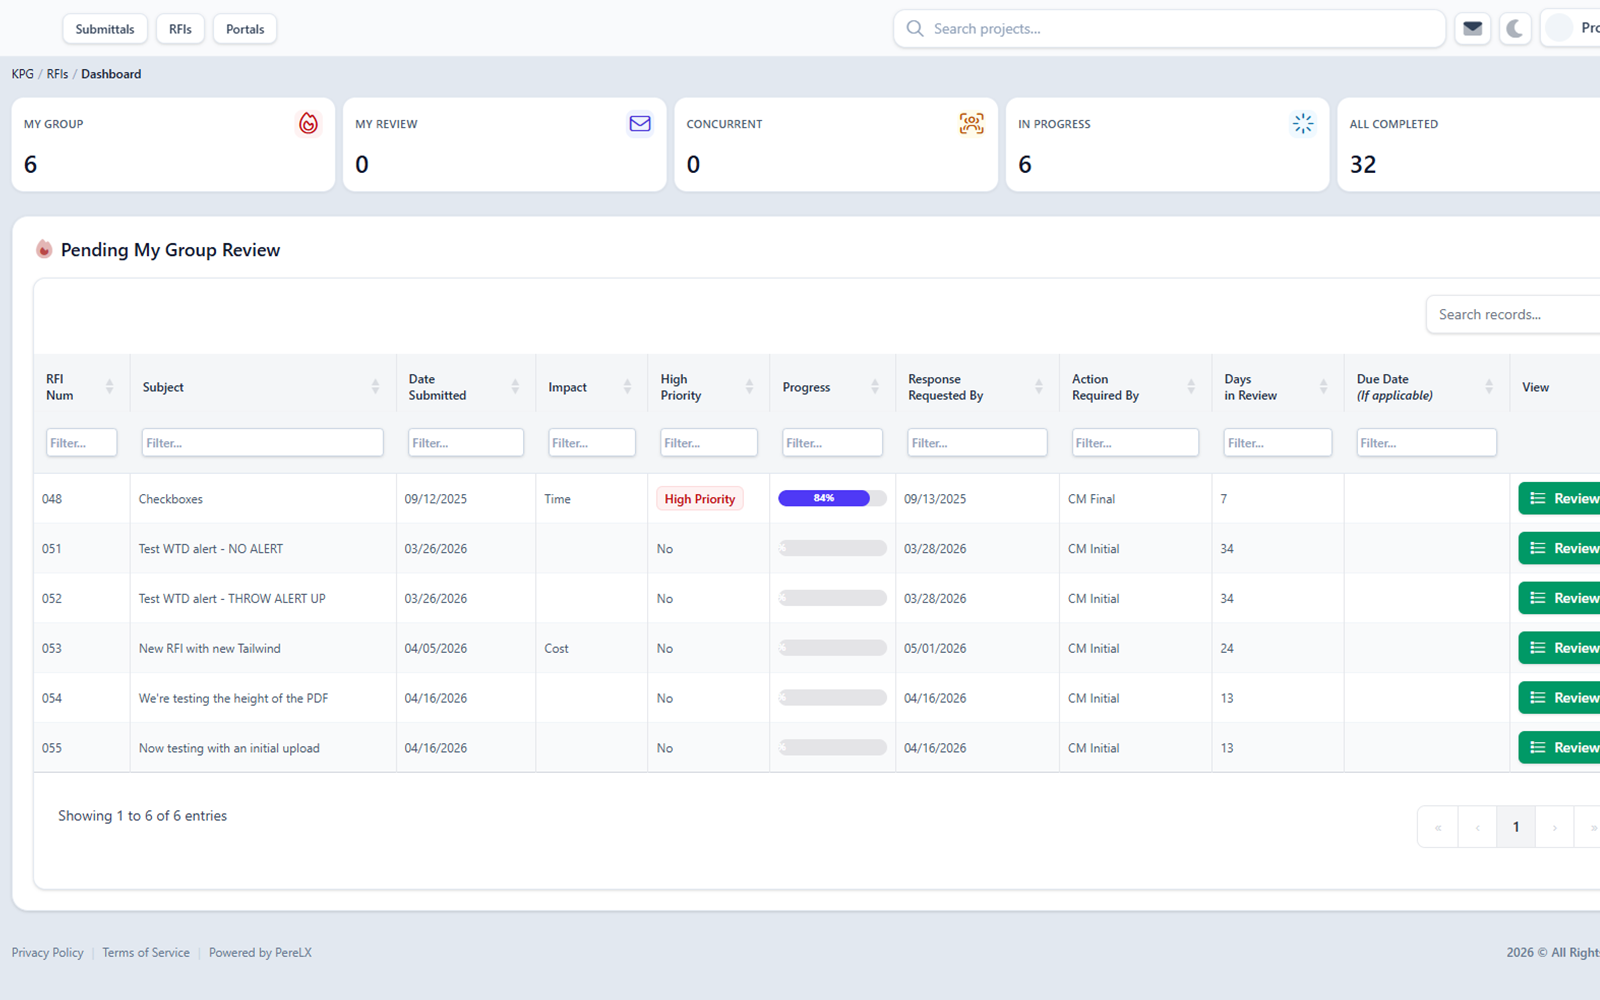Review RFI 052 THROW ALERT UP
The image size is (1600, 1000).
click(1559, 598)
